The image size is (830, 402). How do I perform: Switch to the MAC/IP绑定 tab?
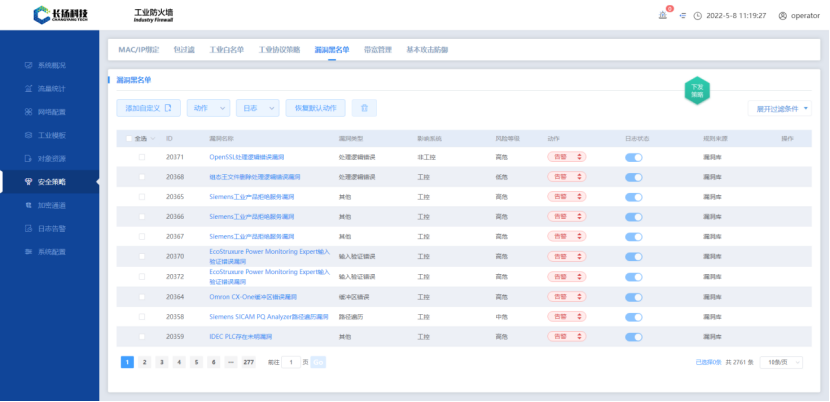[x=138, y=48]
